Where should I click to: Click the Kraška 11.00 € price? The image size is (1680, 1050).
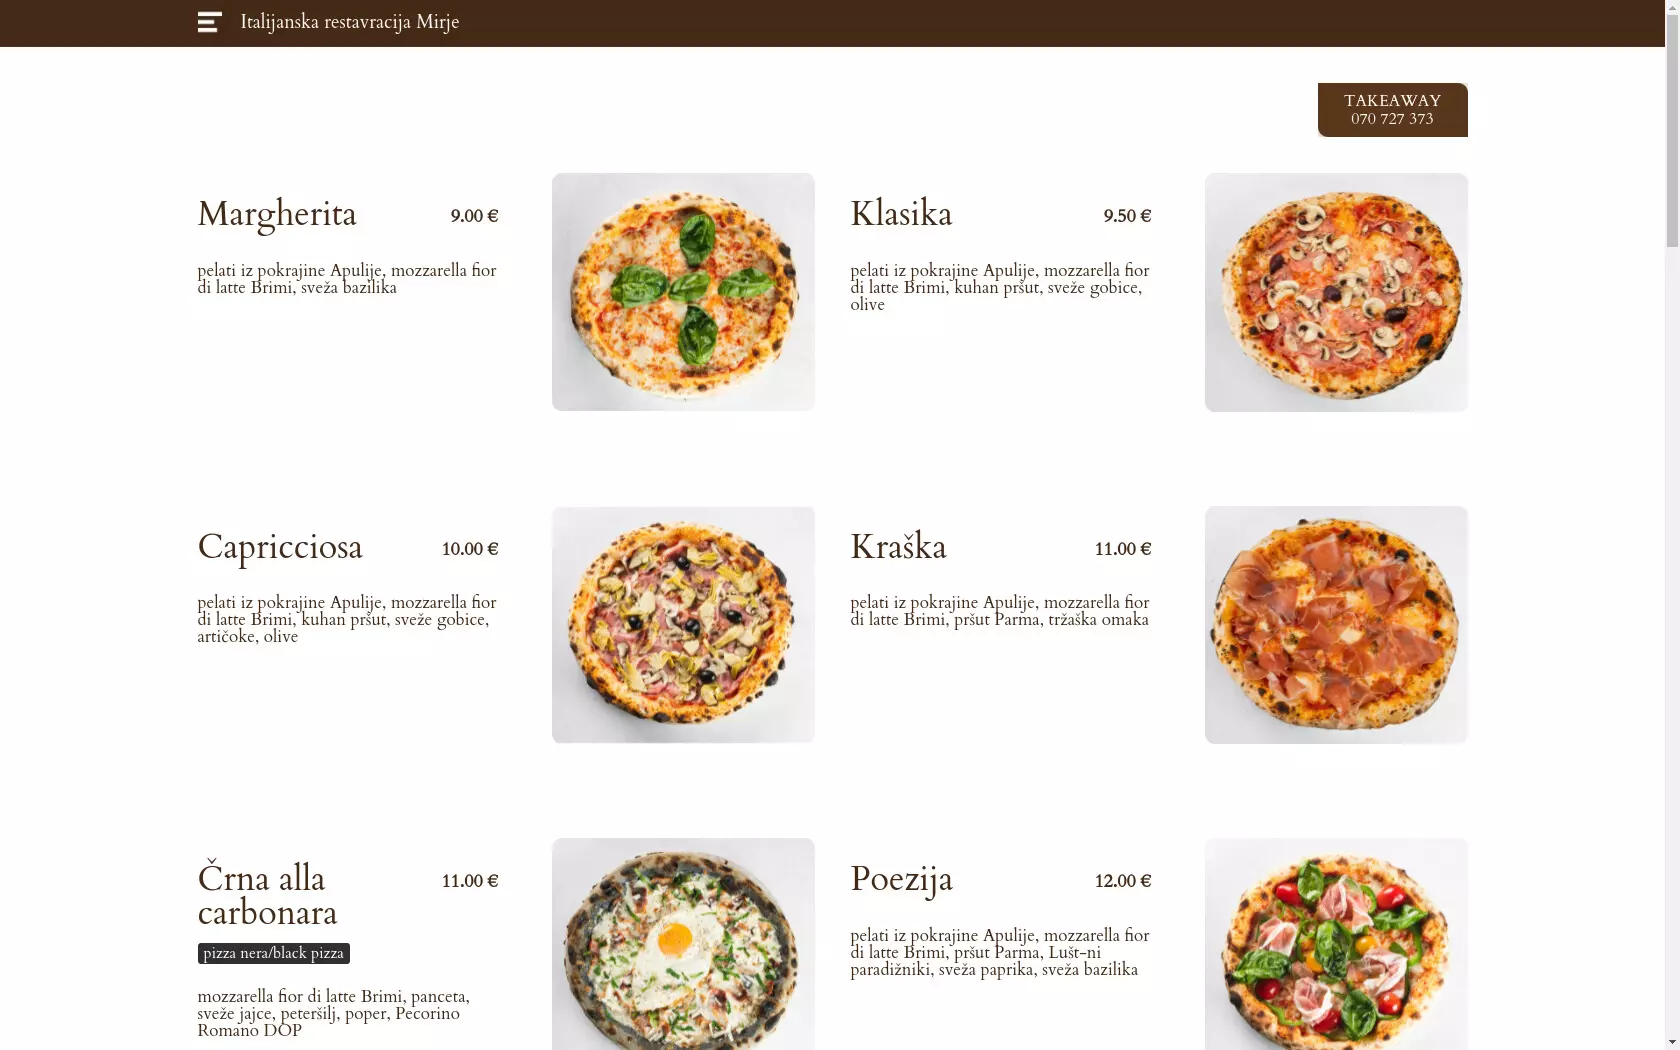[1123, 549]
